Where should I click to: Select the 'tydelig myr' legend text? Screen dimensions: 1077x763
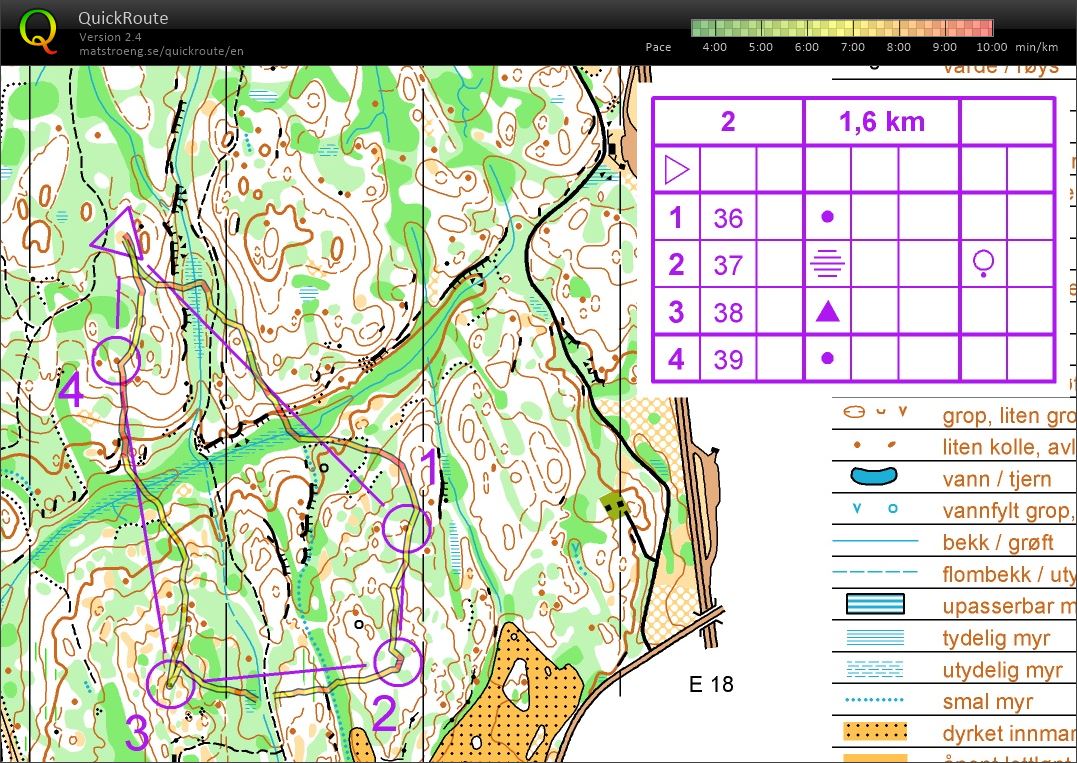[996, 639]
